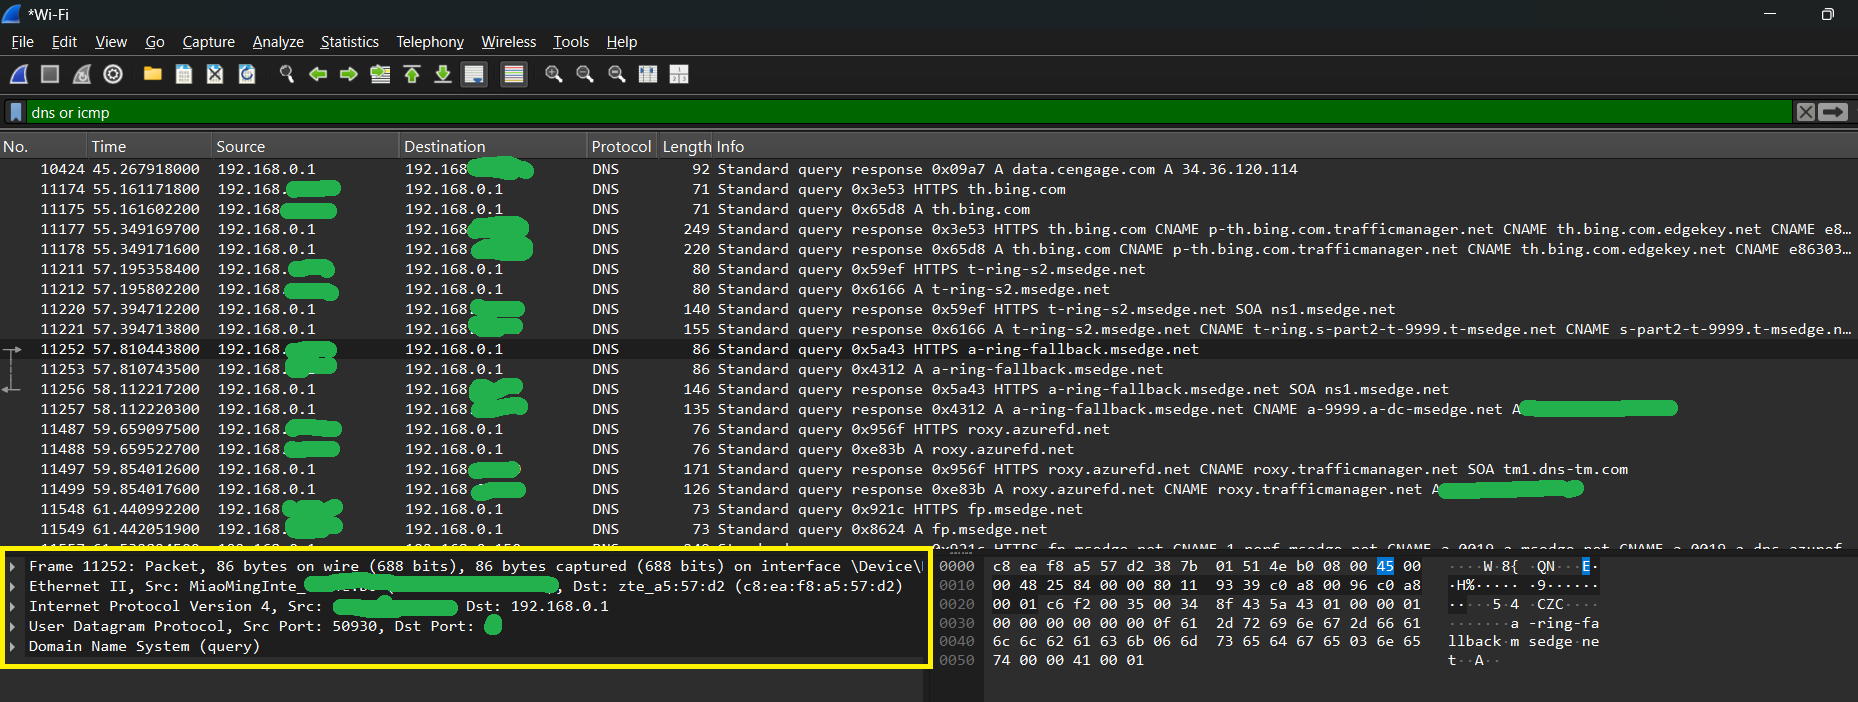Open the Capture menu

pos(208,42)
